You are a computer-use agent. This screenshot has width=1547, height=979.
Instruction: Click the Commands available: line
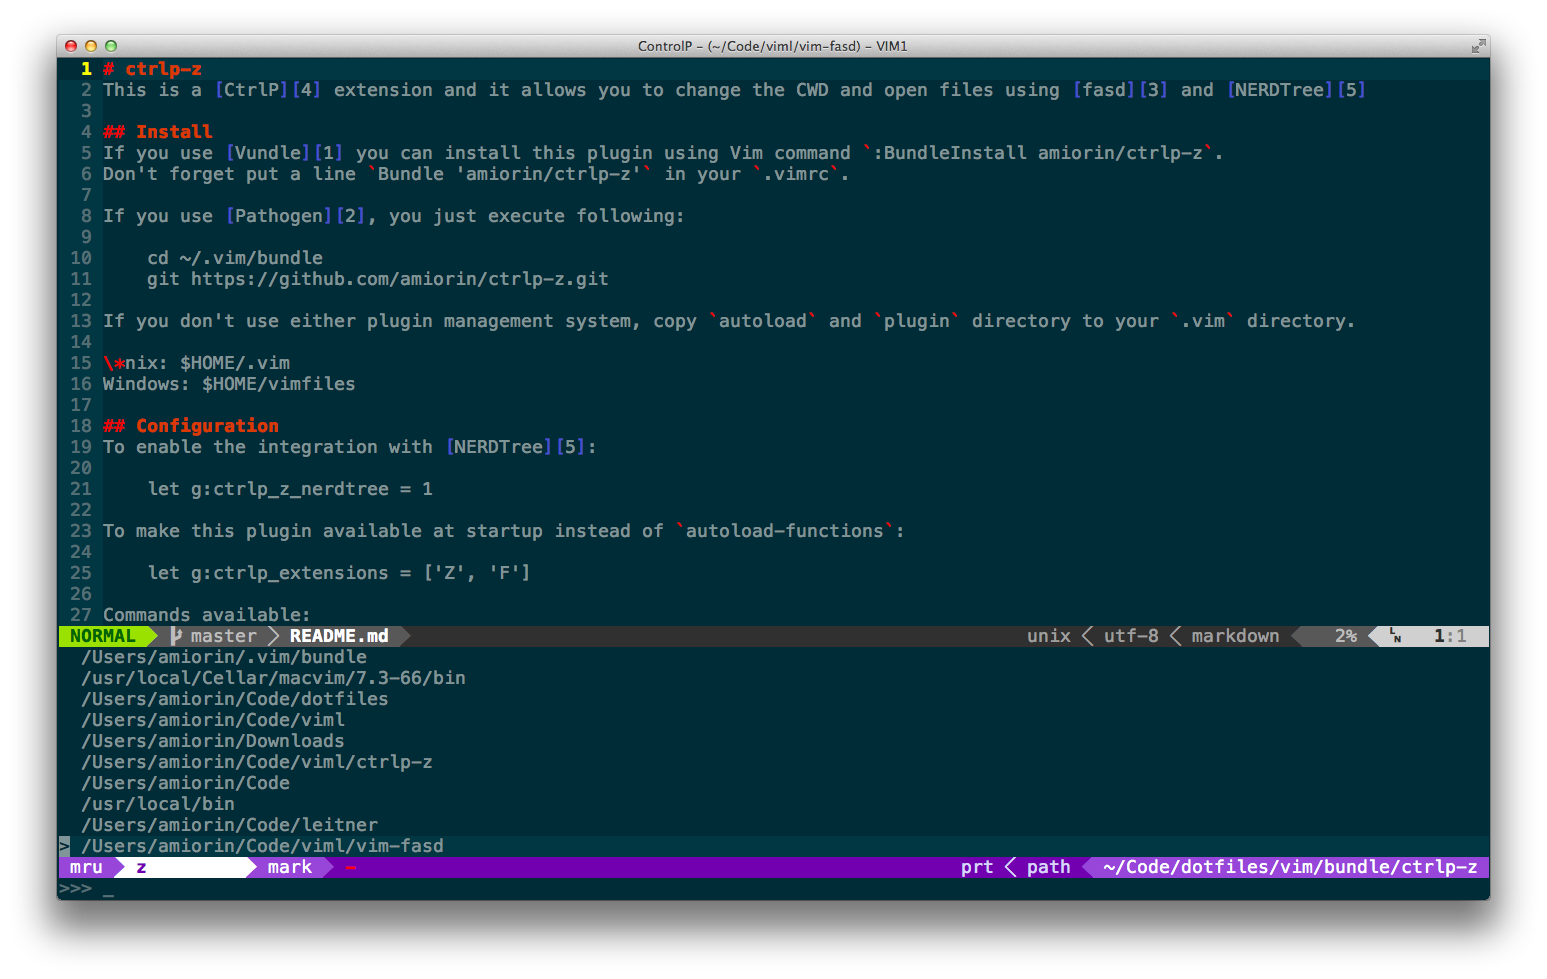click(207, 615)
